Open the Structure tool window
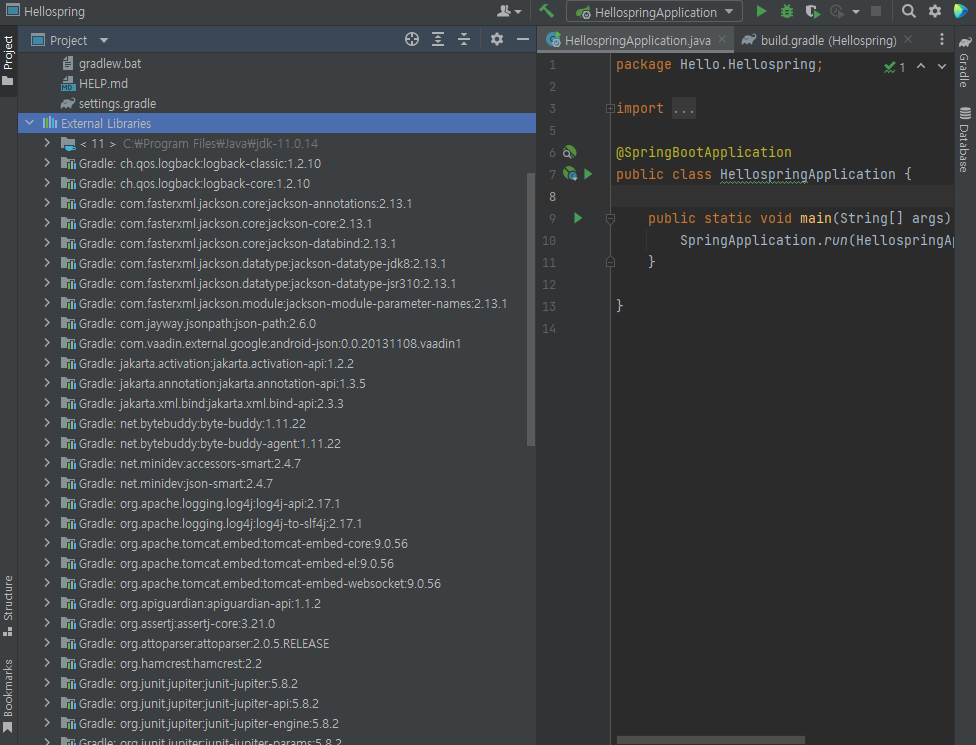Image resolution: width=976 pixels, height=745 pixels. click(8, 606)
